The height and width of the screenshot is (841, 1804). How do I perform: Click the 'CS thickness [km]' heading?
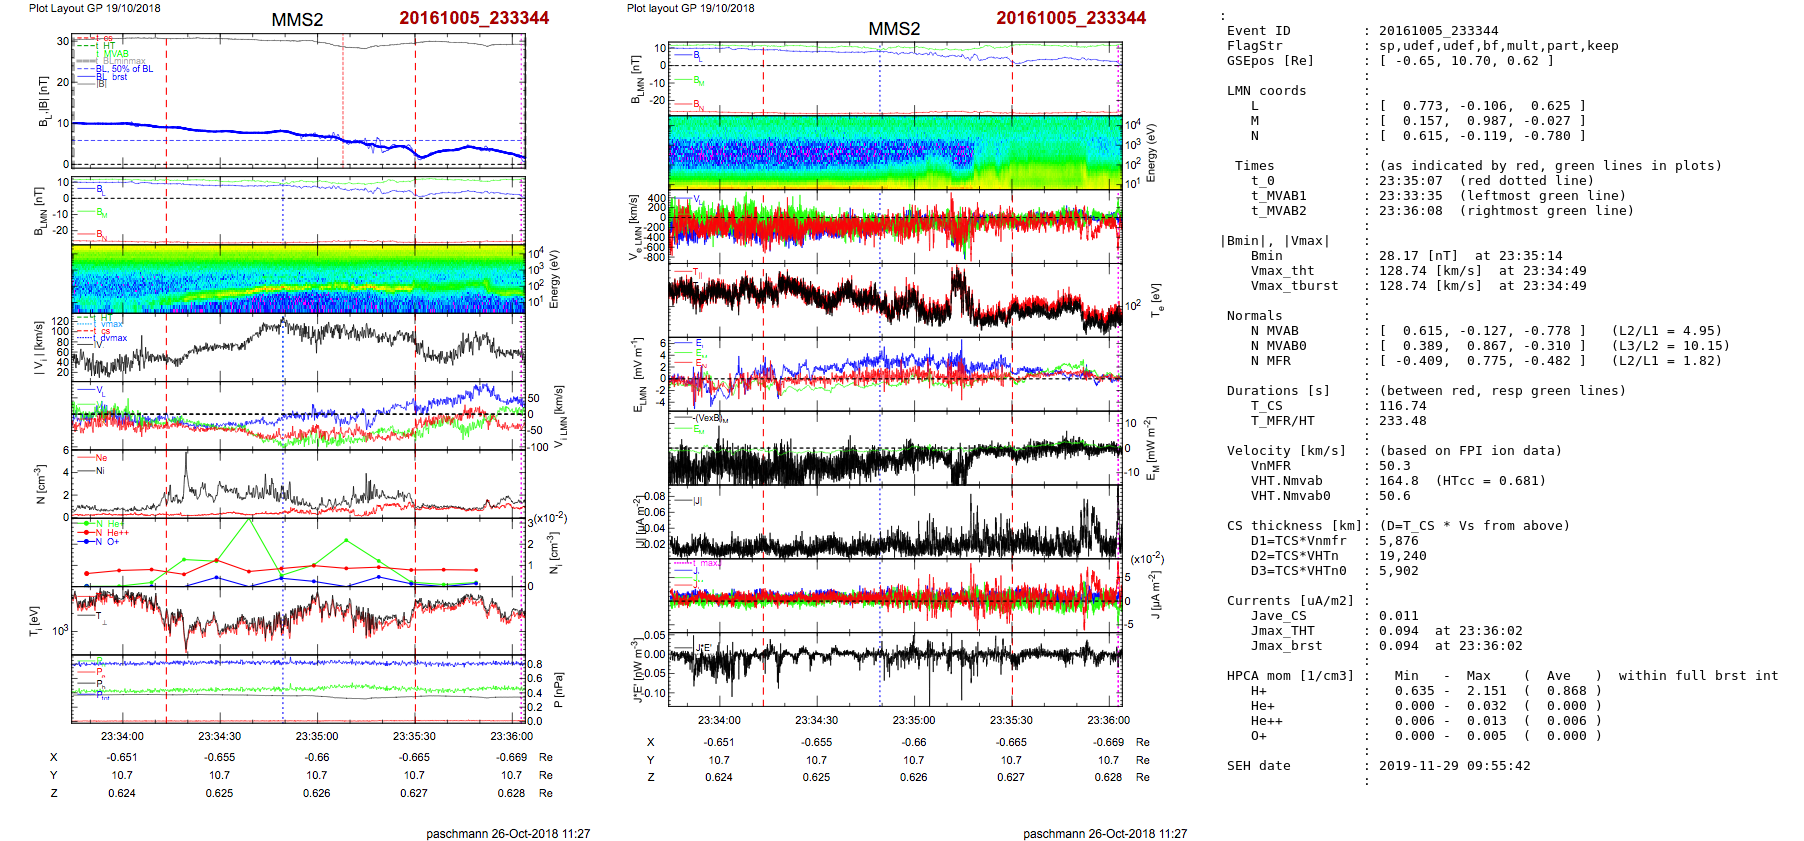click(x=1294, y=526)
